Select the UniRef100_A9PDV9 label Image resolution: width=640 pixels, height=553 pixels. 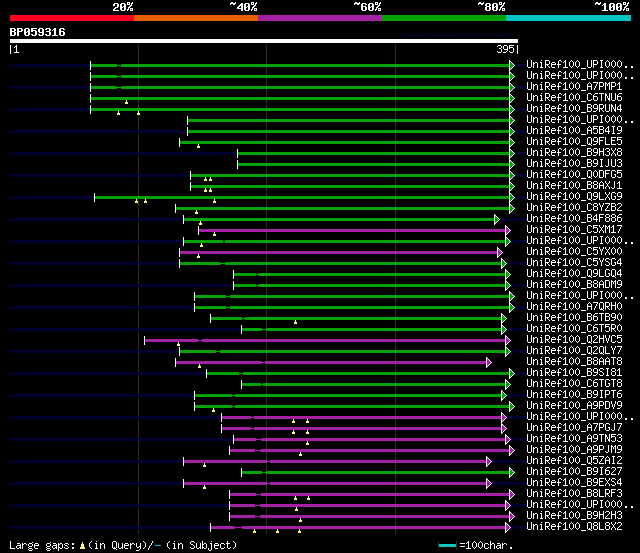pyautogui.click(x=574, y=406)
